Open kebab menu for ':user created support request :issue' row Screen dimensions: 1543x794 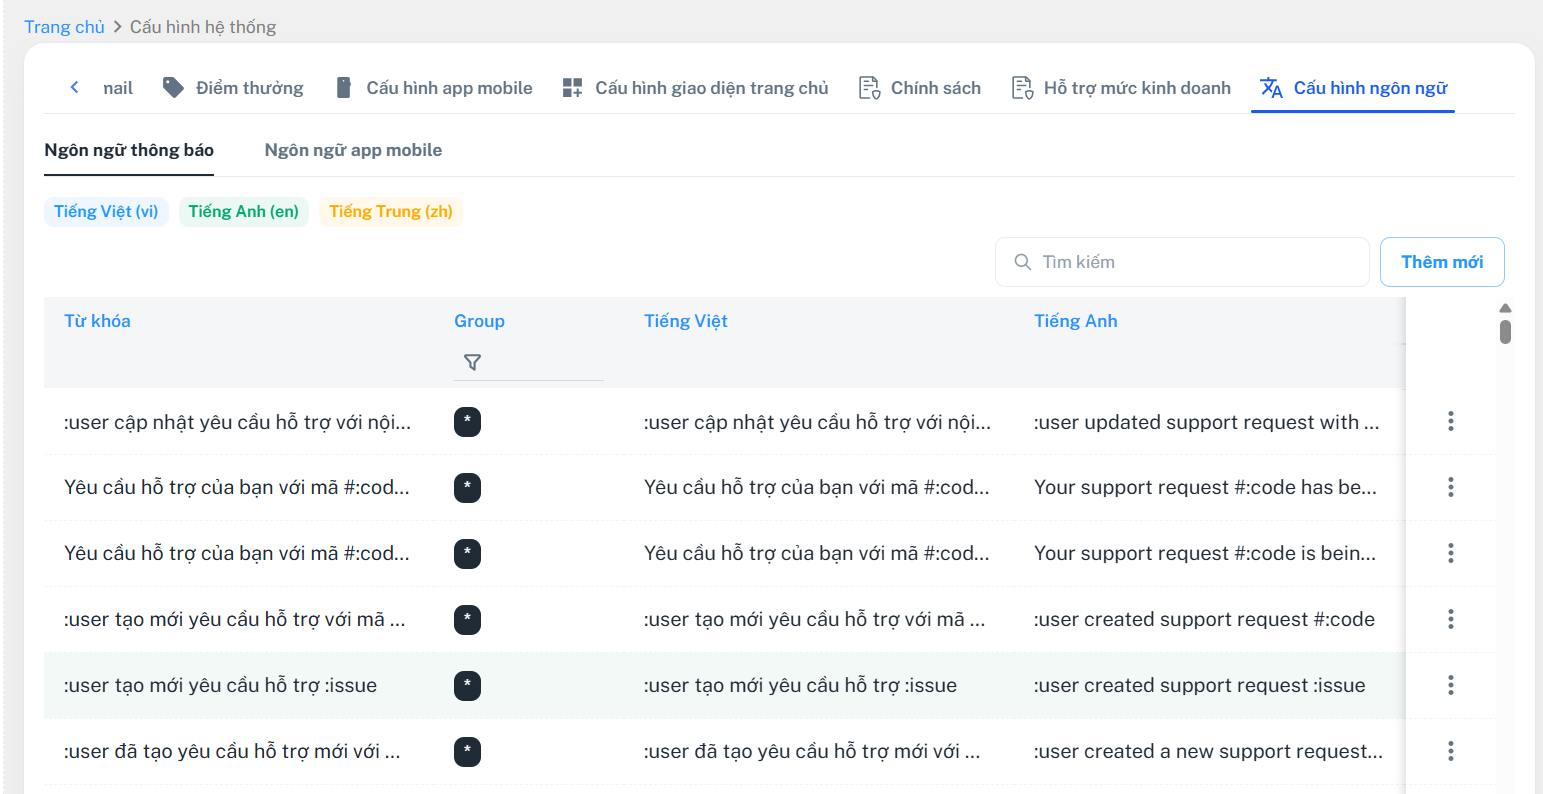1450,685
